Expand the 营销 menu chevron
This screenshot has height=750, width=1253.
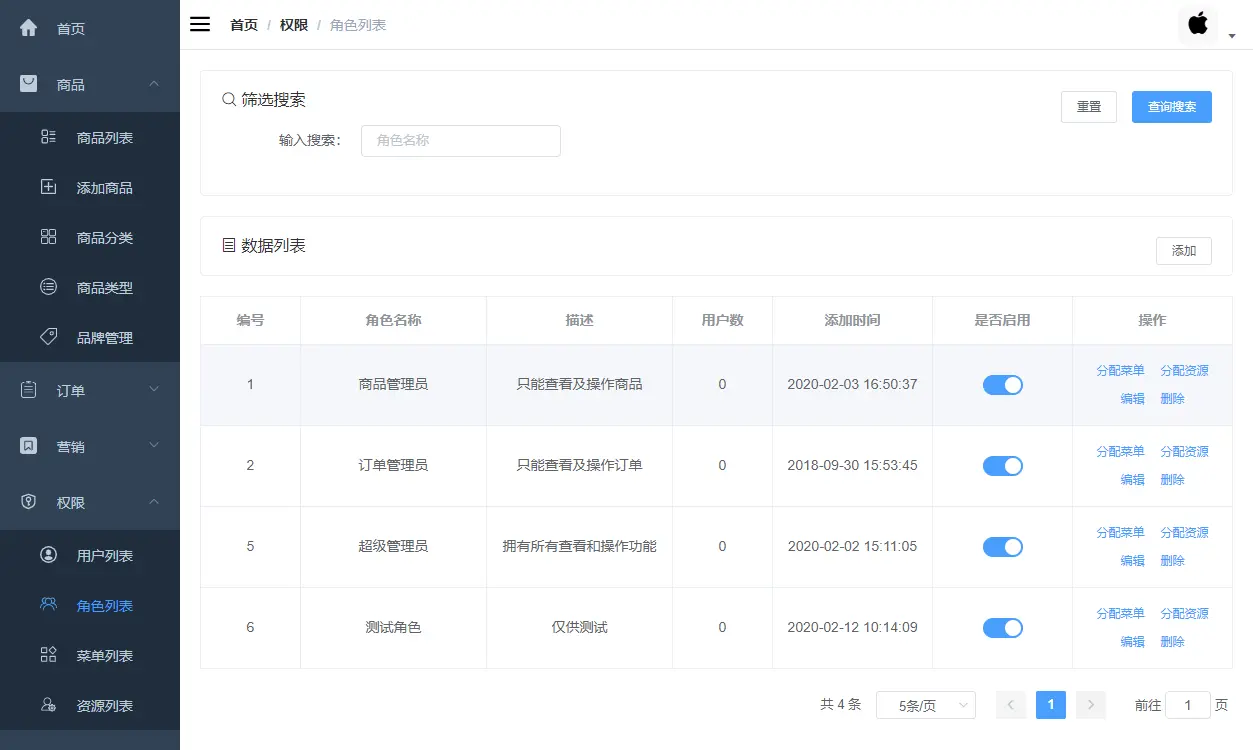pos(154,446)
